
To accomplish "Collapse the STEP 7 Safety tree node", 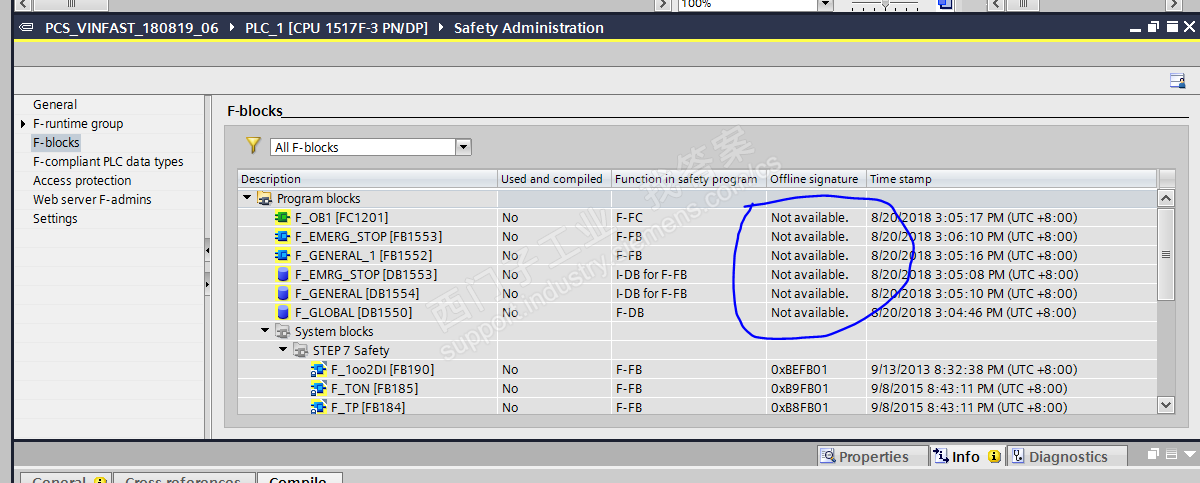I will [283, 350].
